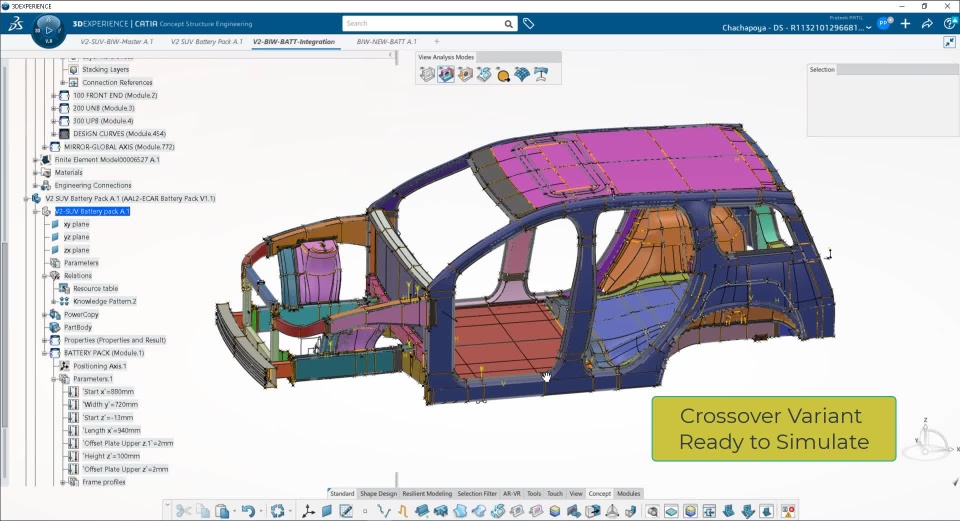
Task: Toggle the first gray body analysis mode
Action: pyautogui.click(x=427, y=75)
